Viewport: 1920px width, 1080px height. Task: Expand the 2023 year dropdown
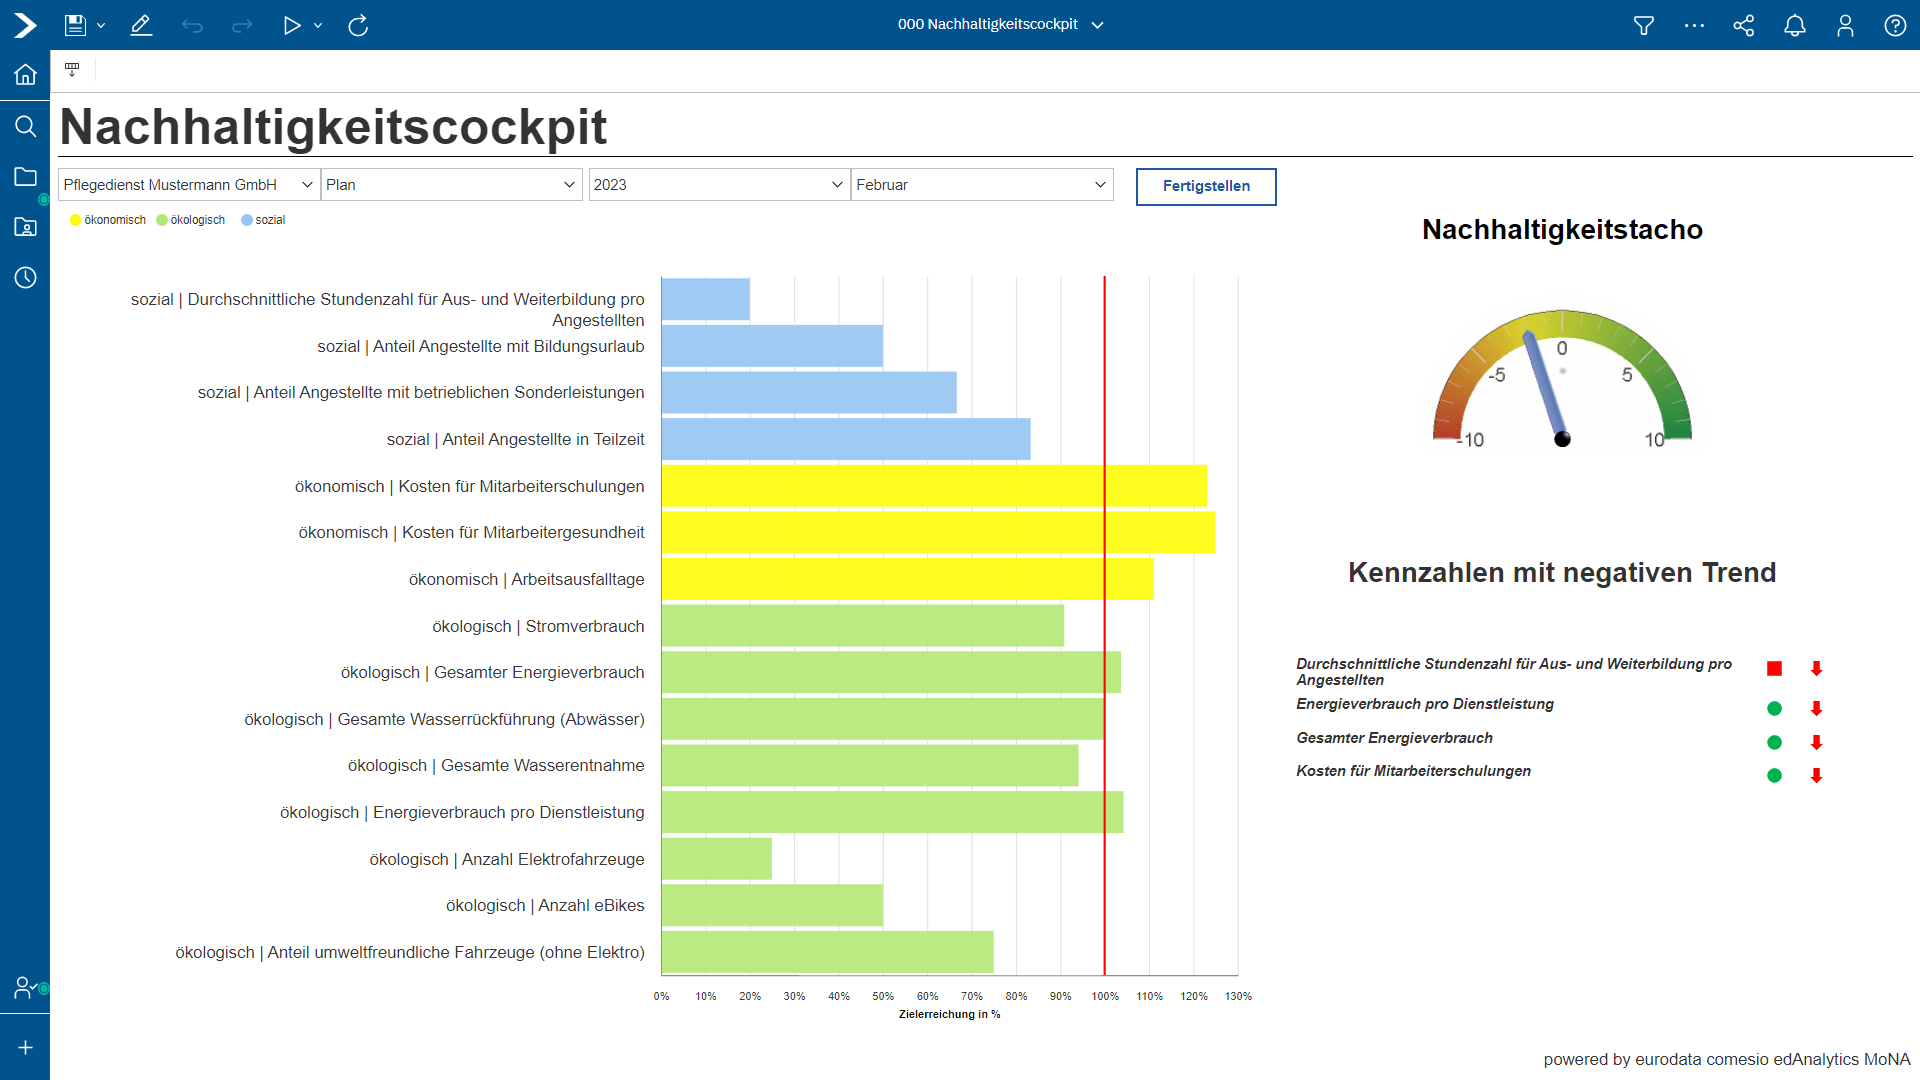[718, 185]
